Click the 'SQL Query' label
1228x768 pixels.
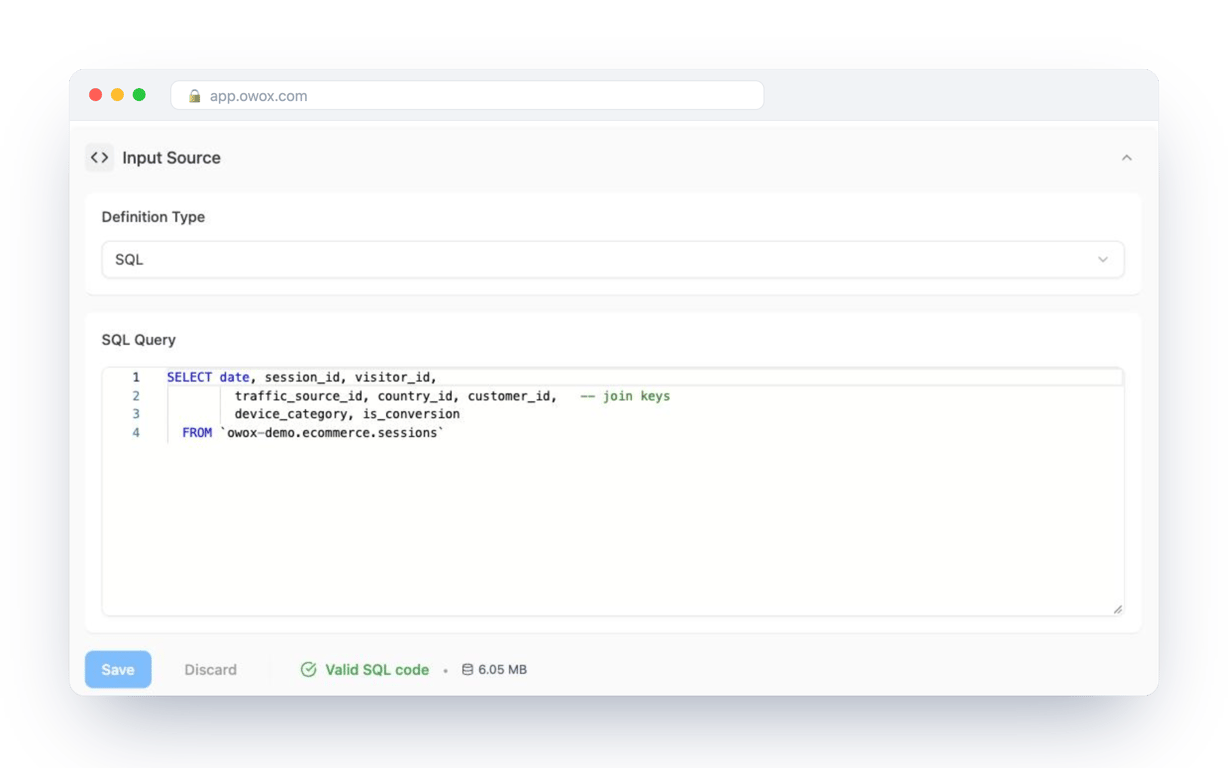pyautogui.click(x=138, y=340)
